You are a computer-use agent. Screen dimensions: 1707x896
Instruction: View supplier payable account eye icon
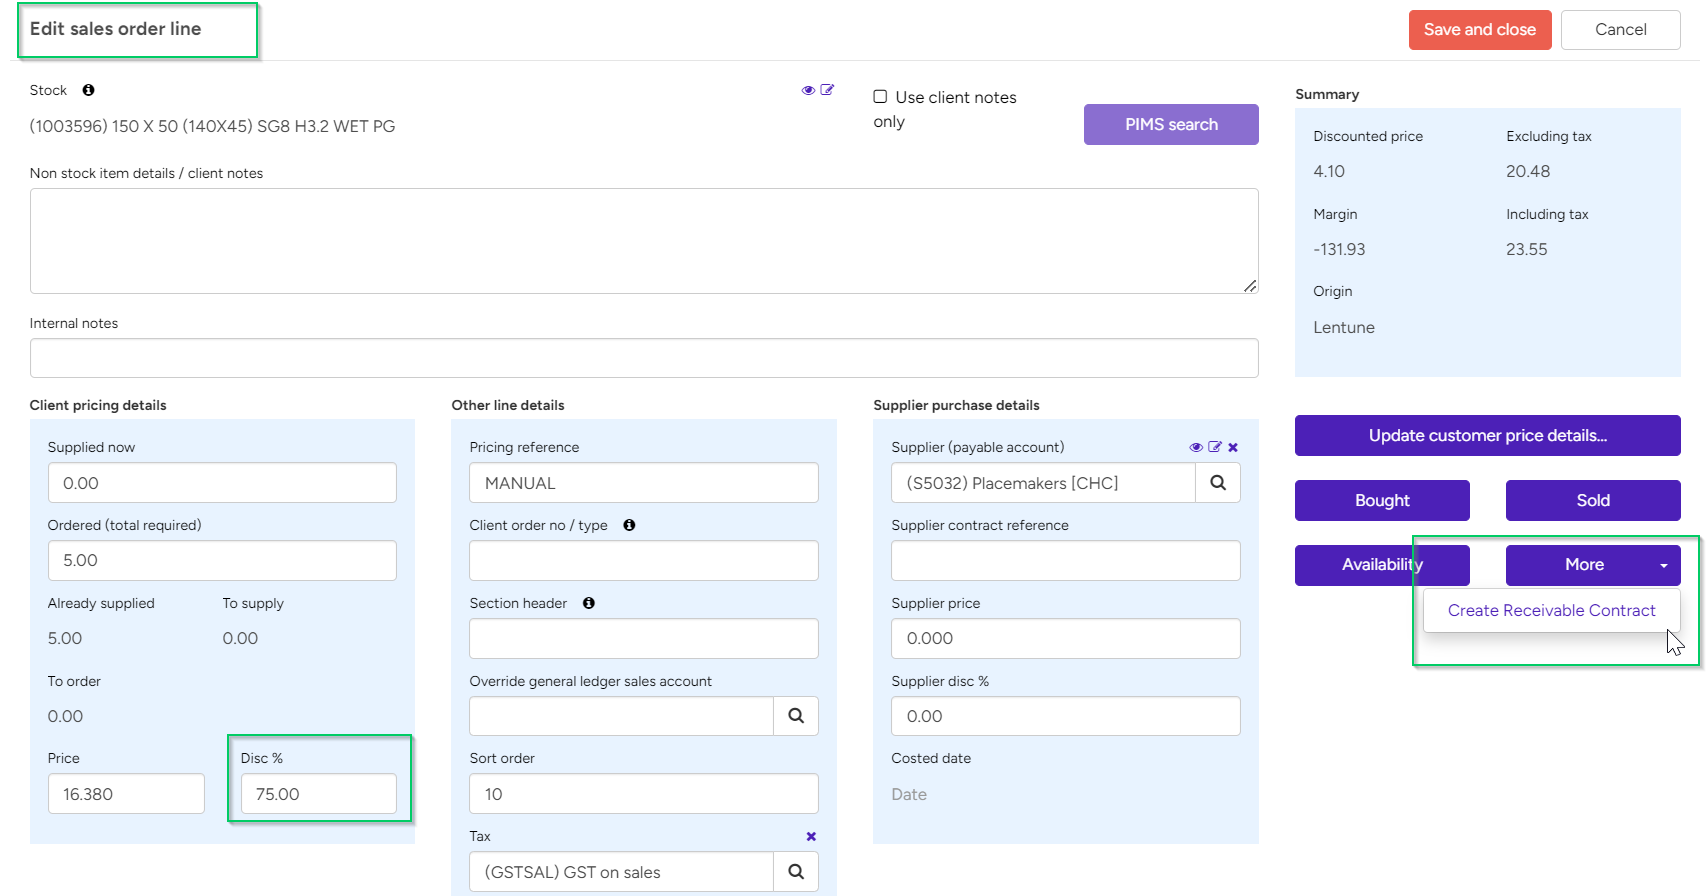pos(1196,447)
